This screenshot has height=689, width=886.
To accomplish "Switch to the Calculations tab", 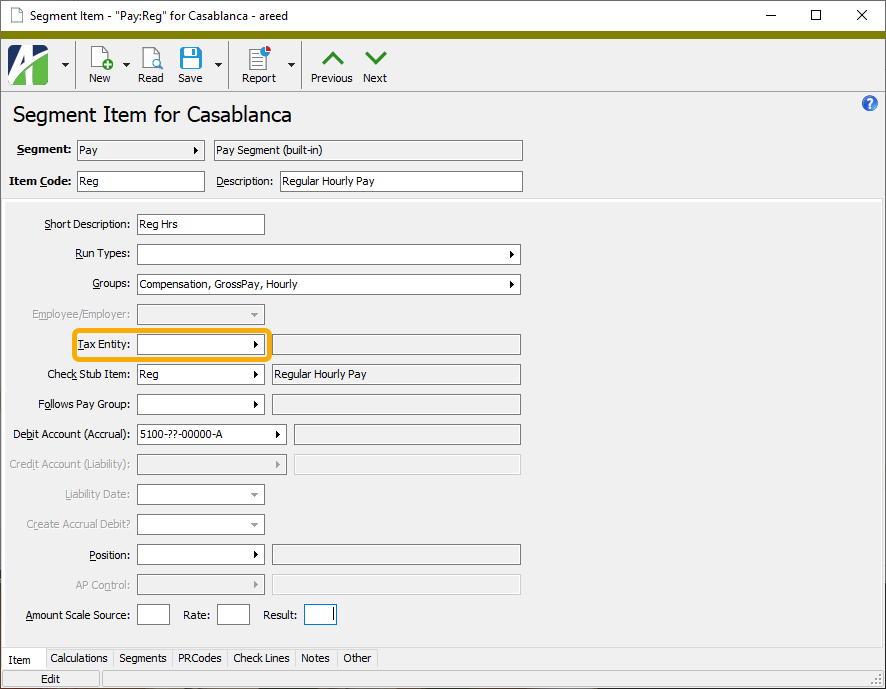I will 79,658.
